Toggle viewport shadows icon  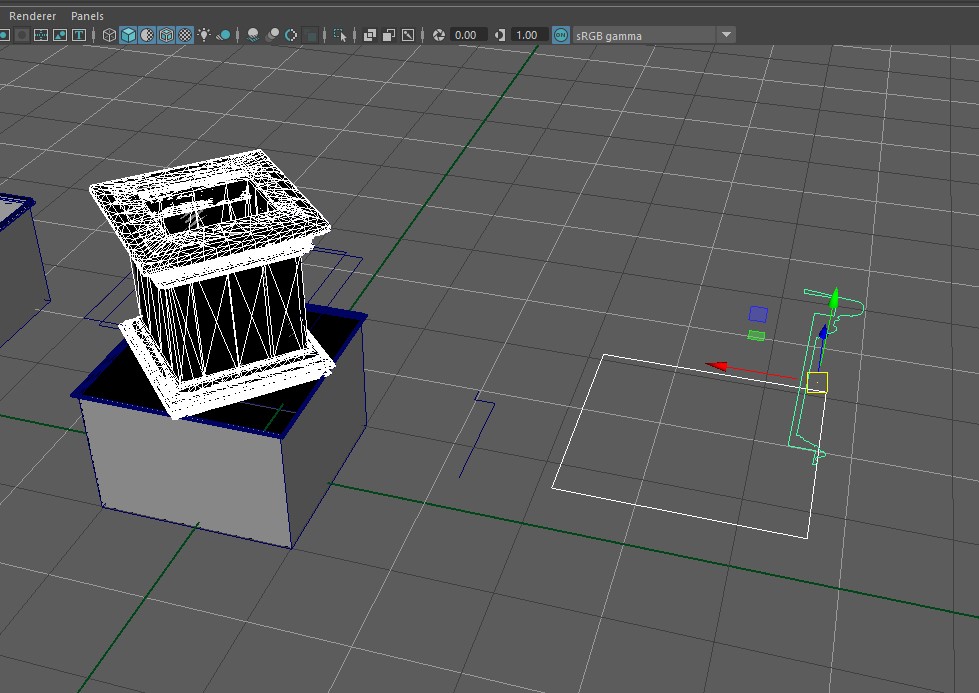tap(224, 35)
